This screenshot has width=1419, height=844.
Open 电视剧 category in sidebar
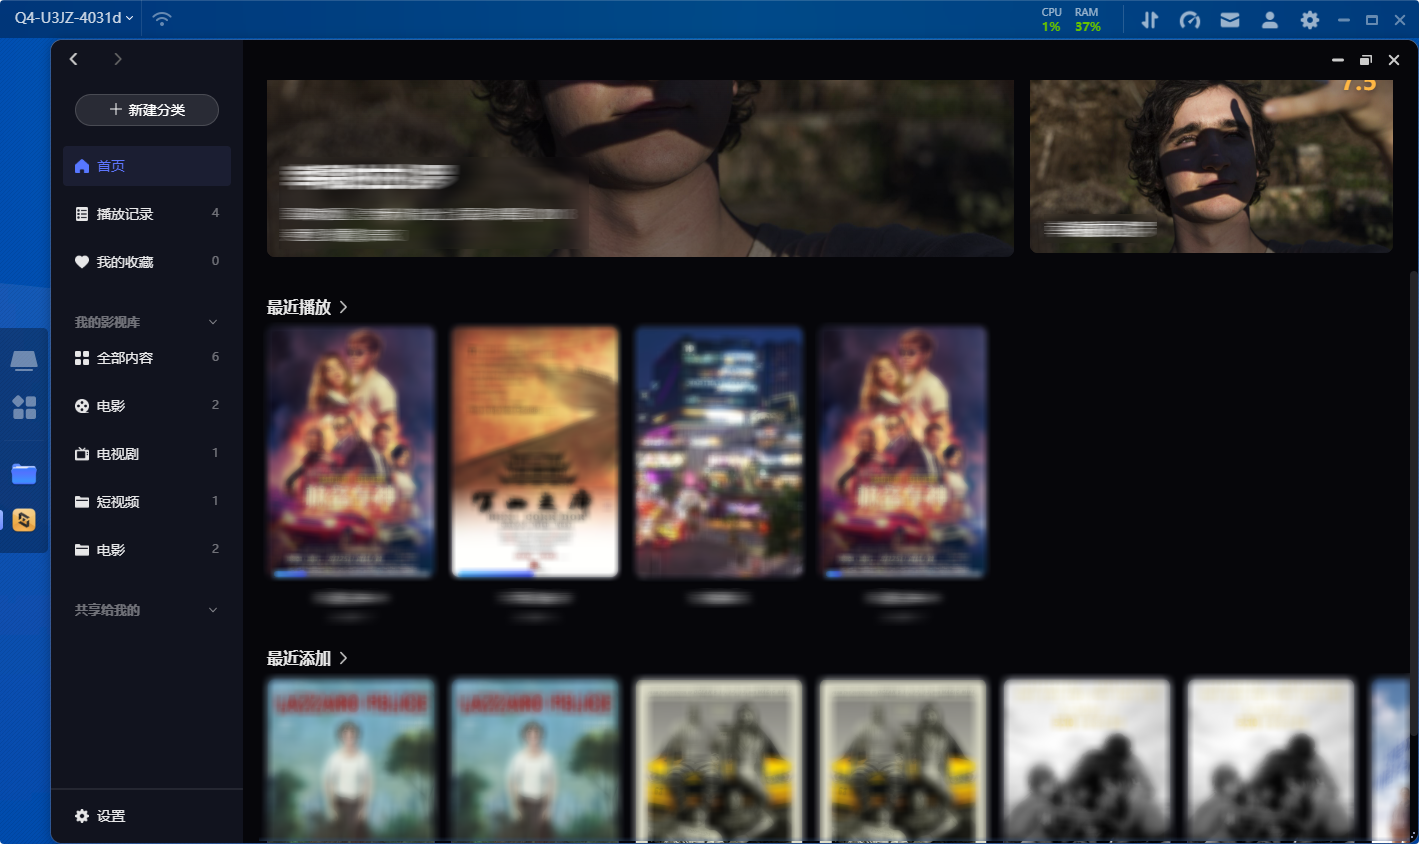[118, 454]
